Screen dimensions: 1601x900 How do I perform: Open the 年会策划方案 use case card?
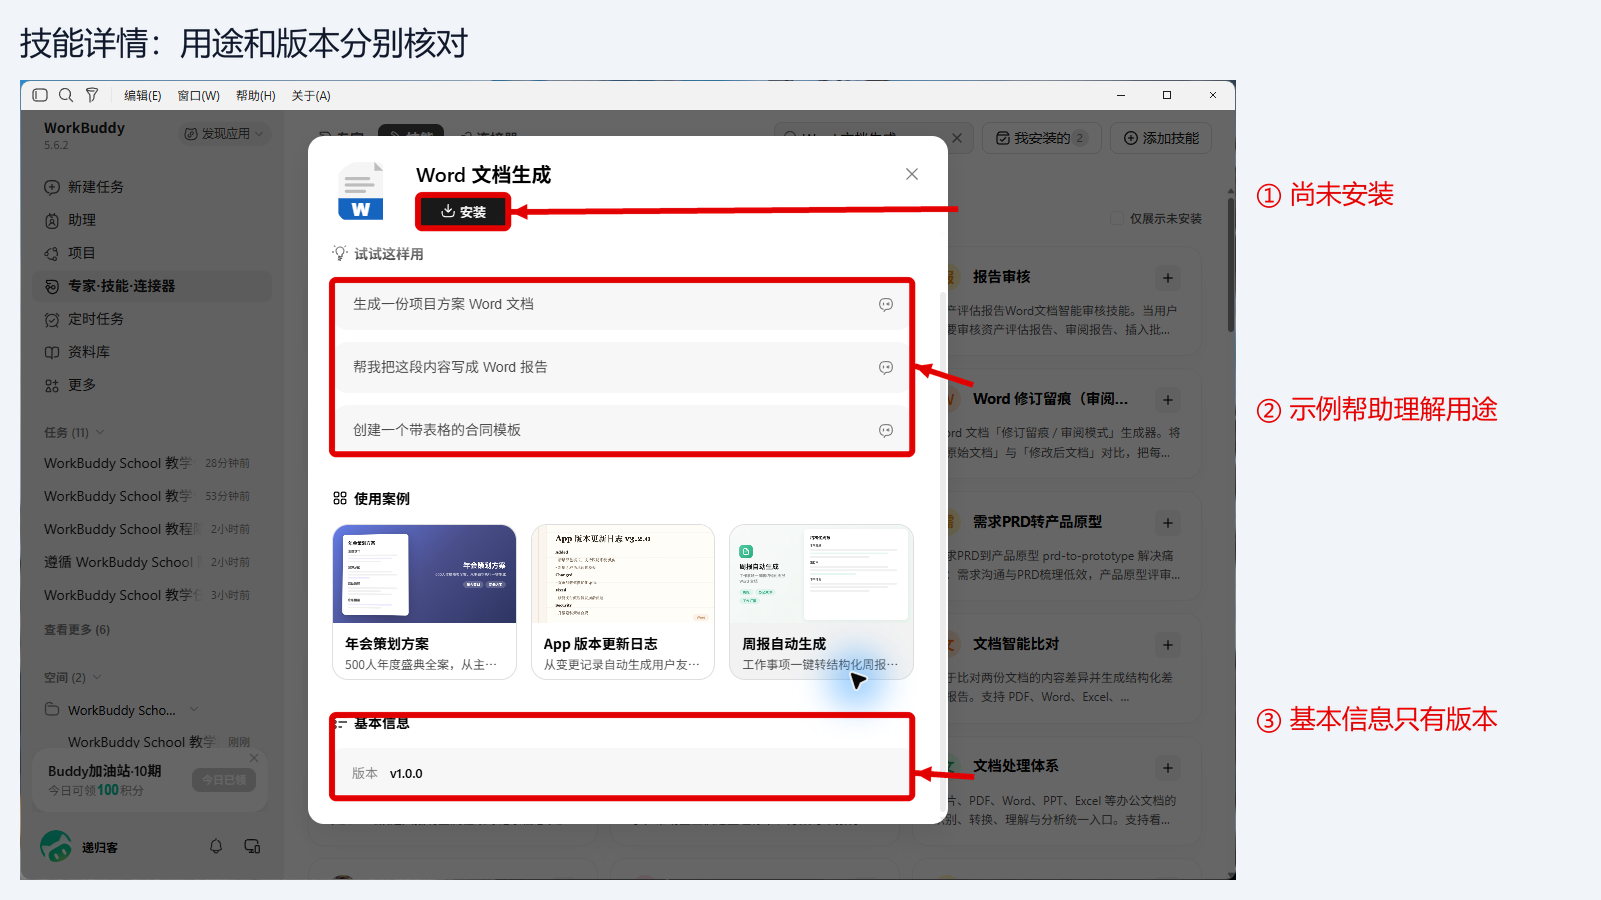[x=424, y=602]
